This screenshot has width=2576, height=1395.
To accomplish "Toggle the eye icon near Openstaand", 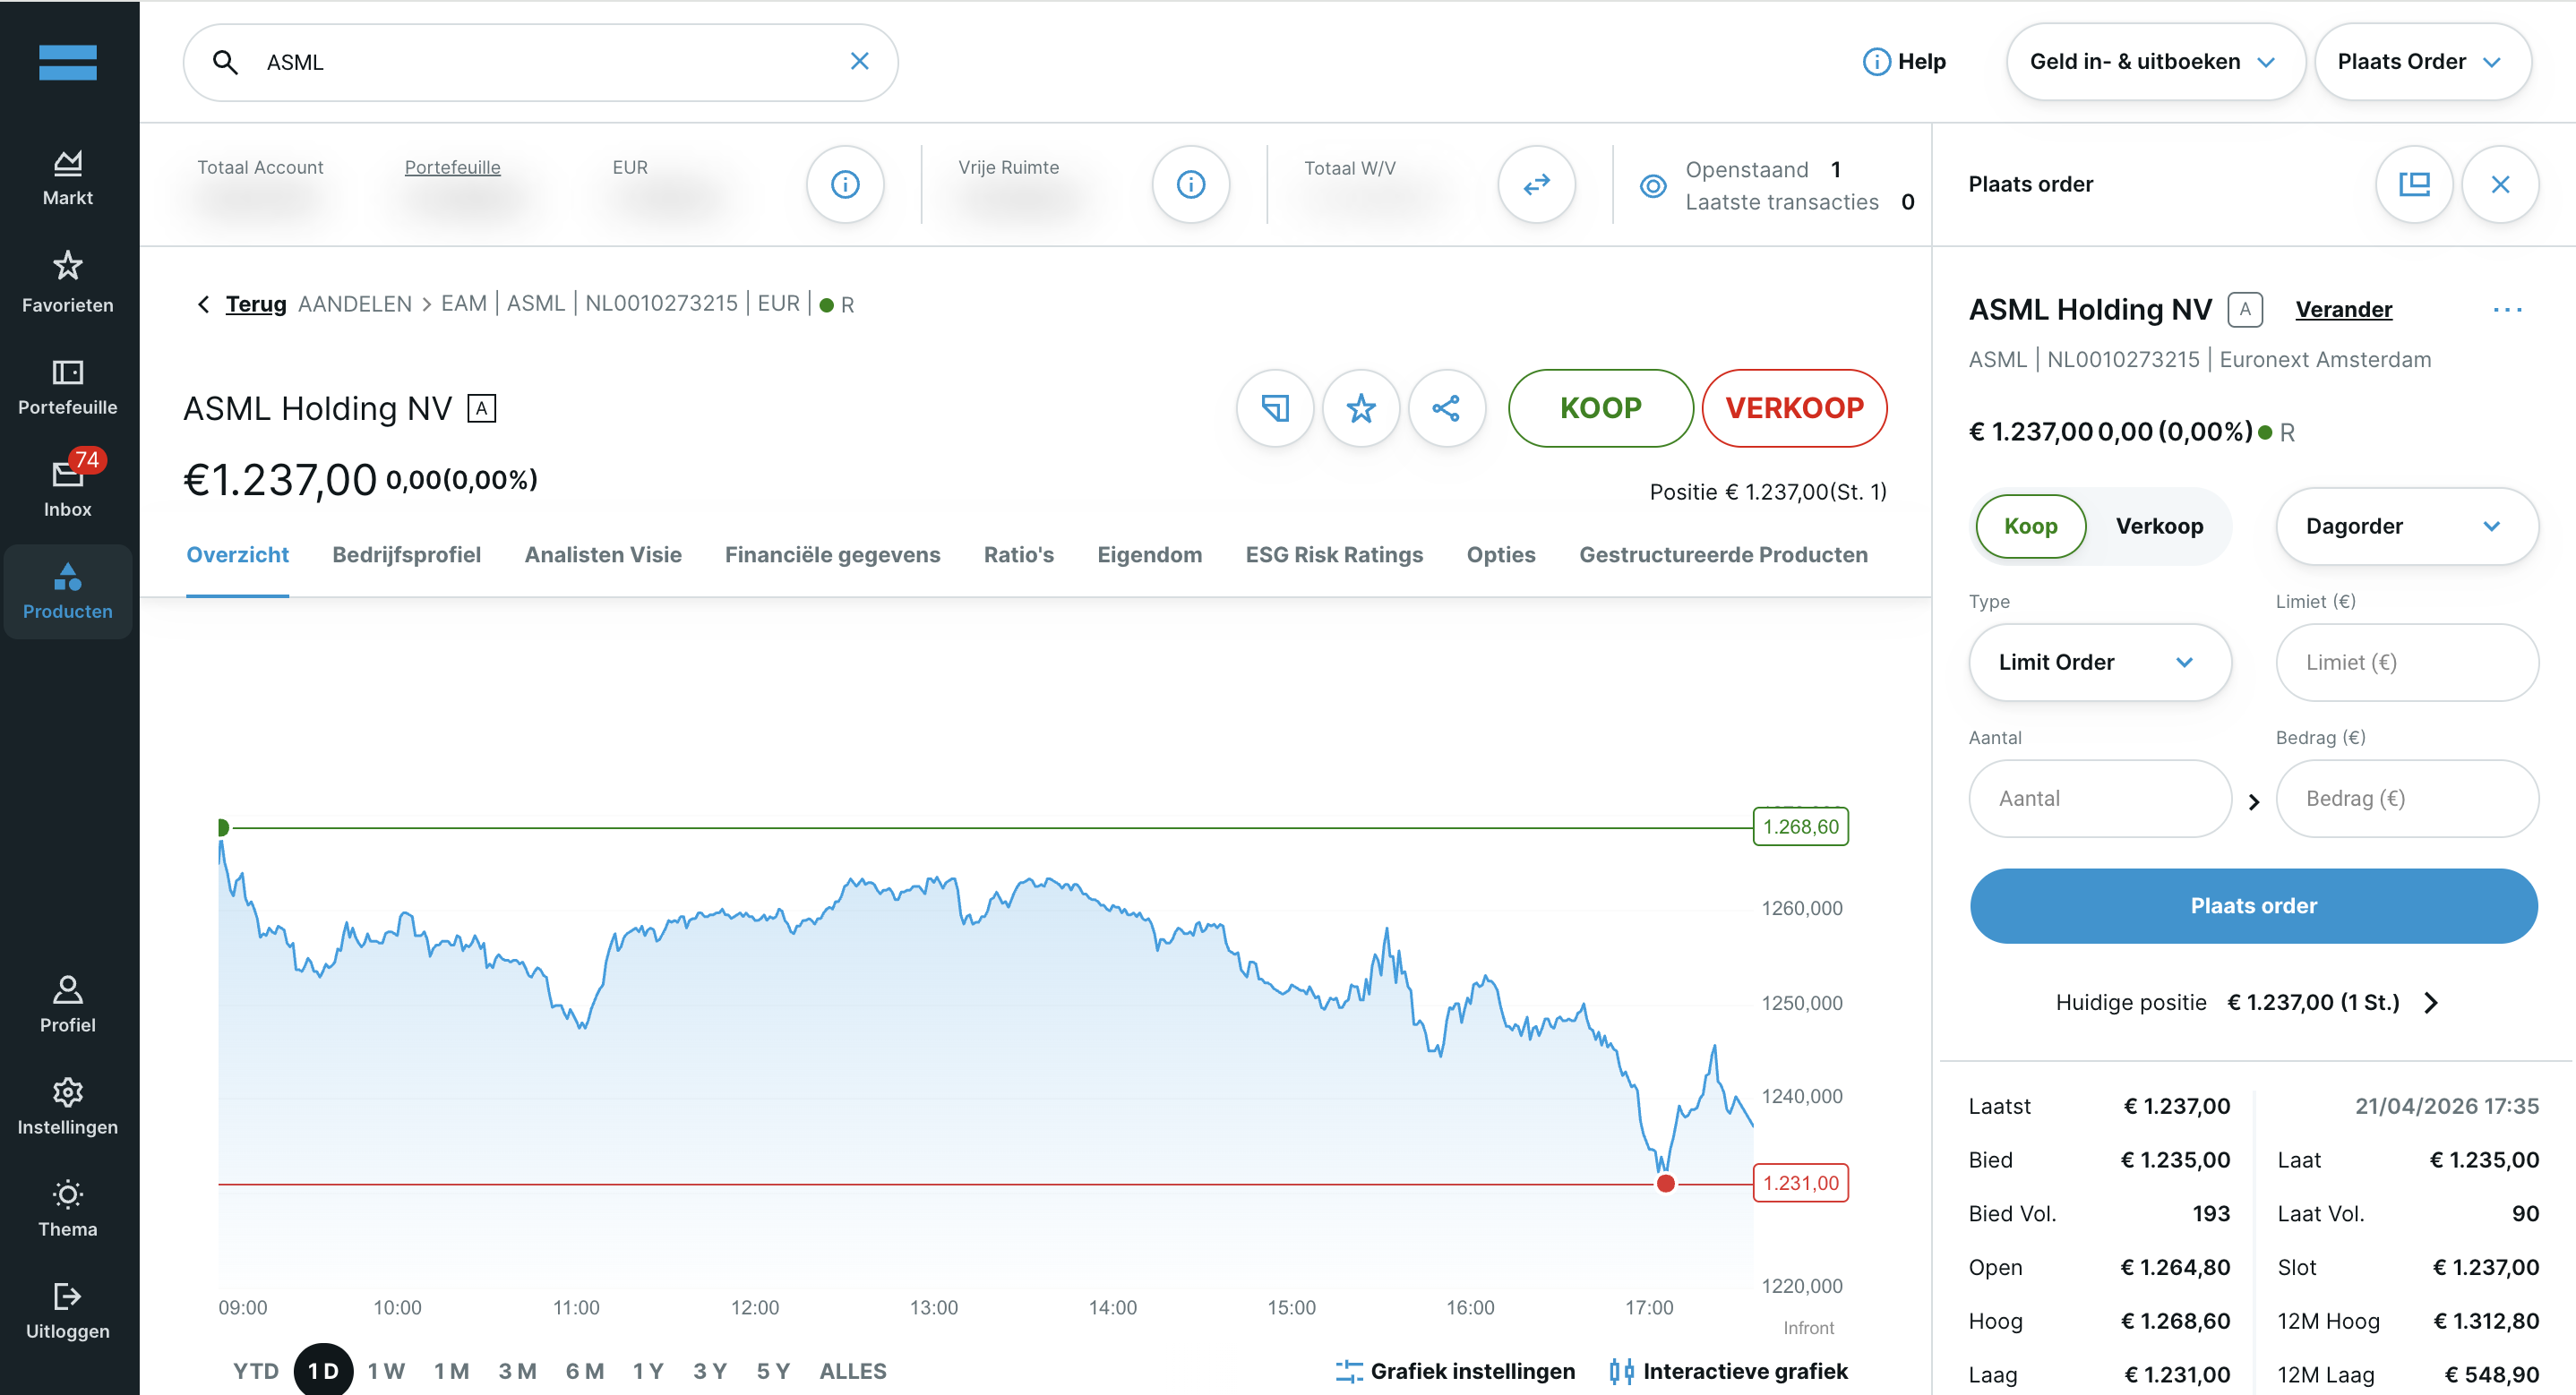I will (1653, 185).
